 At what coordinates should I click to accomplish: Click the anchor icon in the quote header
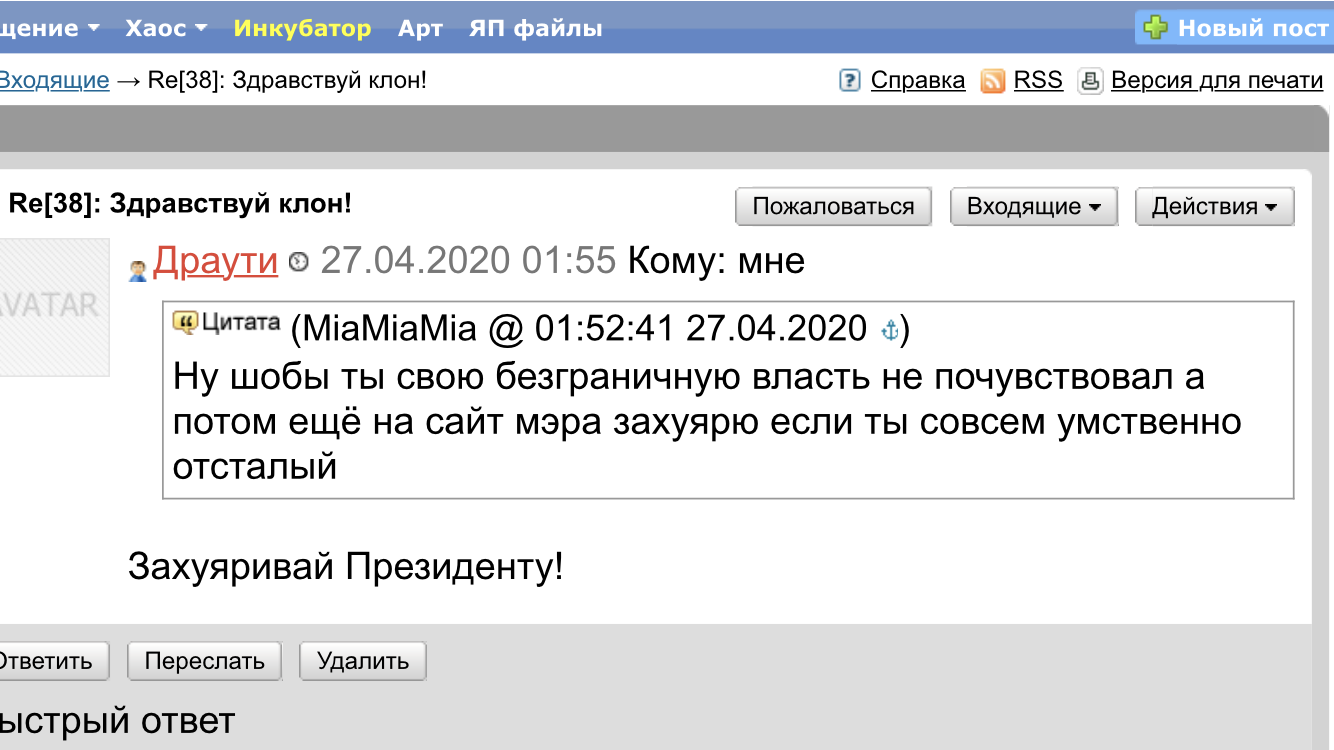coord(889,330)
